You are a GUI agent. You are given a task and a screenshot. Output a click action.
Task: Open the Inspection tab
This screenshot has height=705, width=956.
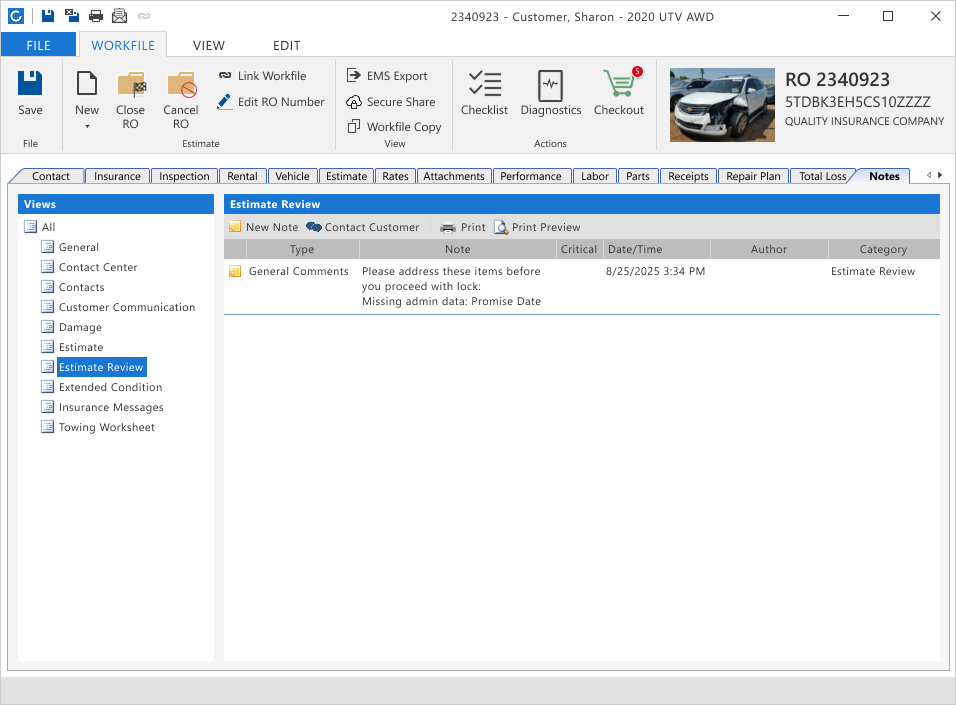pyautogui.click(x=184, y=176)
